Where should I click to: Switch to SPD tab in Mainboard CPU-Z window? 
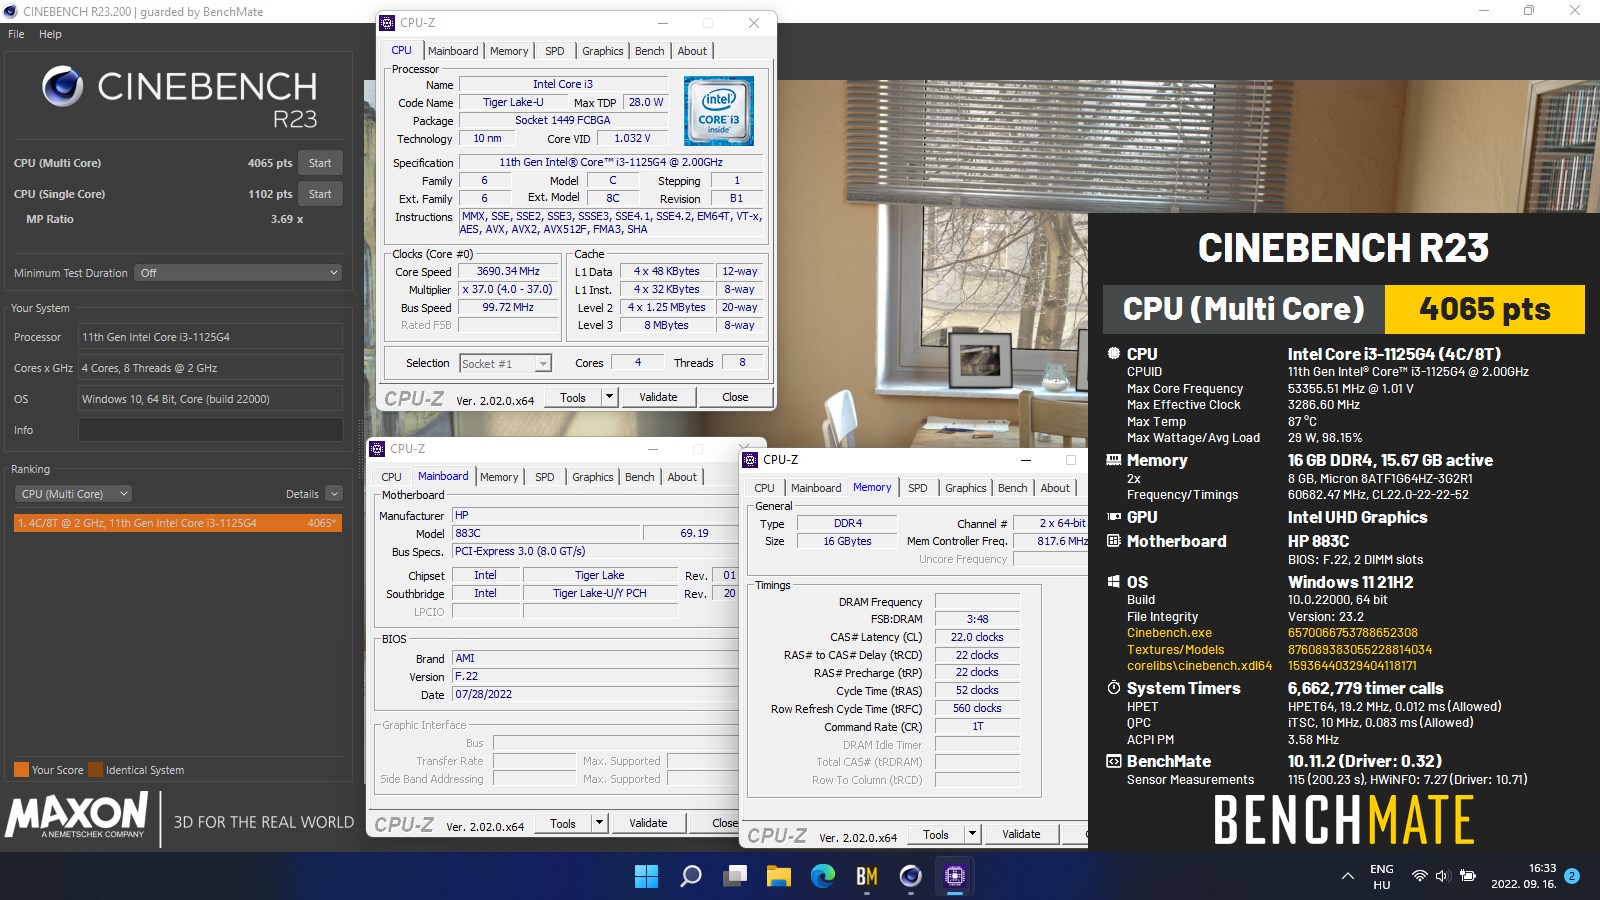point(545,477)
